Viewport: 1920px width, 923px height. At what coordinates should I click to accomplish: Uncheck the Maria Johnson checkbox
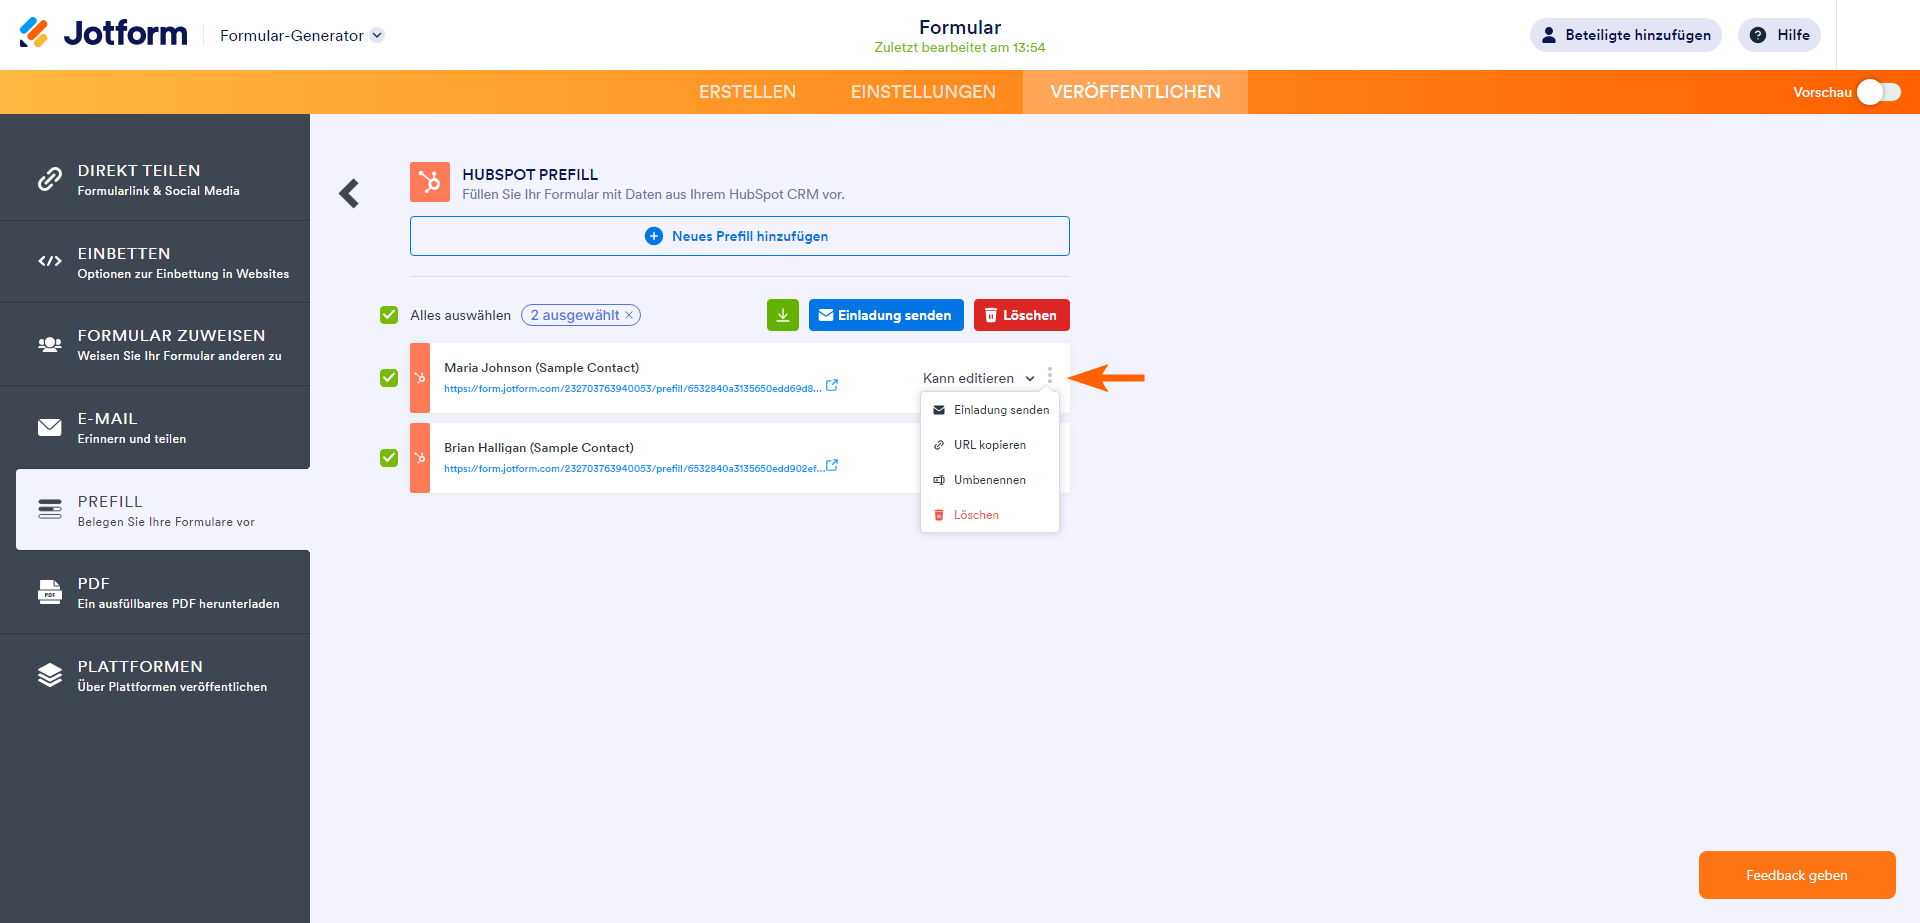coord(389,378)
